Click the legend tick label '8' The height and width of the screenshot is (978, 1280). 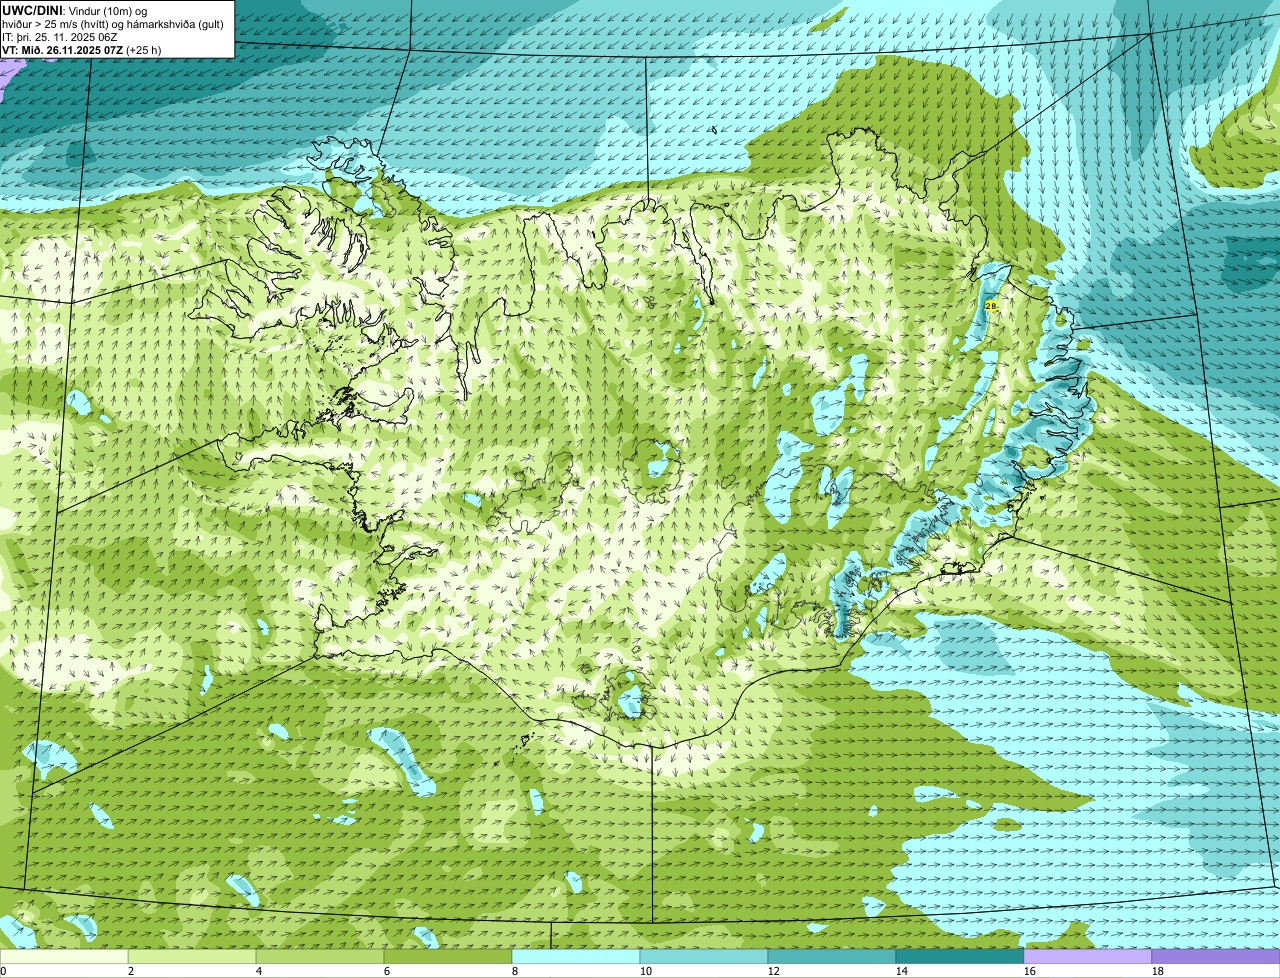pos(515,971)
